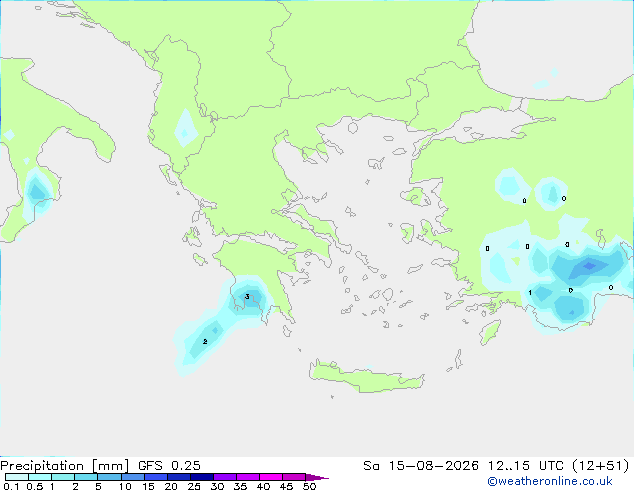Screen dimensions: 634x490
Task: Click the "20" legend scale label
Action: (x=171, y=486)
